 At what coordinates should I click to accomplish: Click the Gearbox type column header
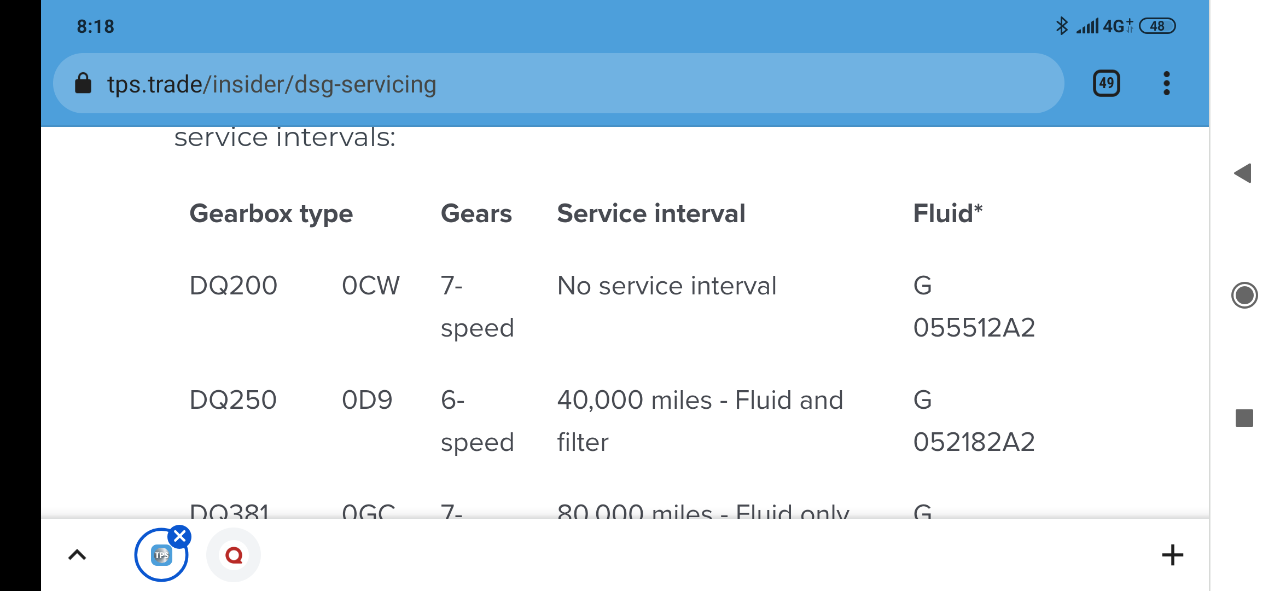[x=271, y=214]
